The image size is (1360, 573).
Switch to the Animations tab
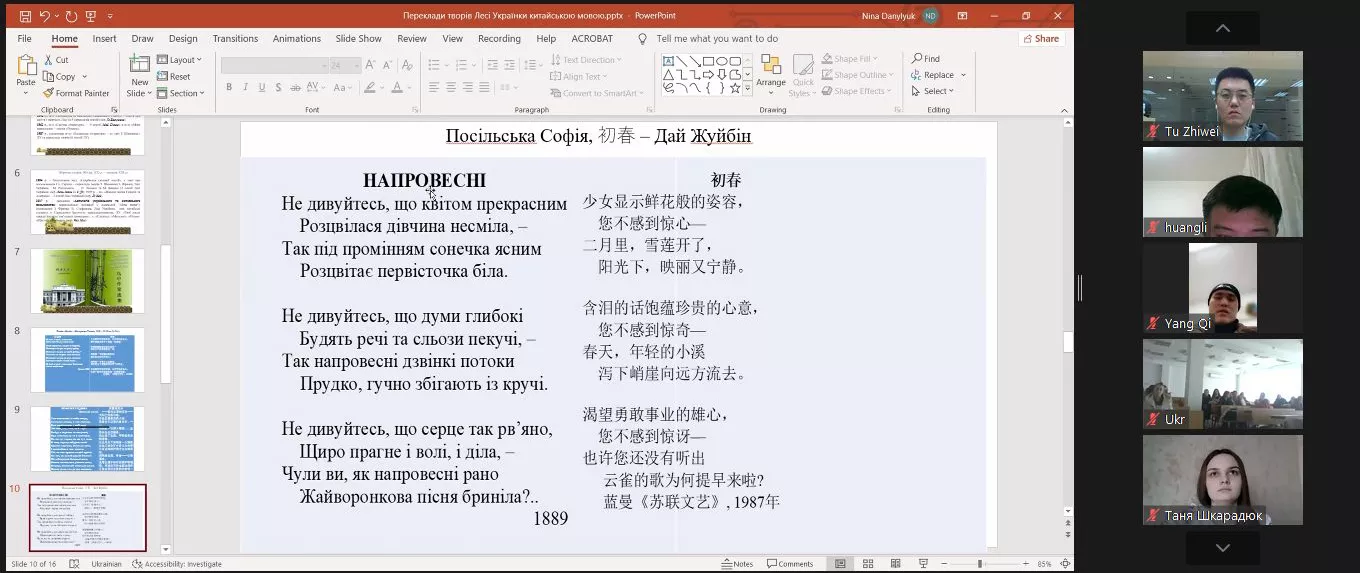point(297,39)
